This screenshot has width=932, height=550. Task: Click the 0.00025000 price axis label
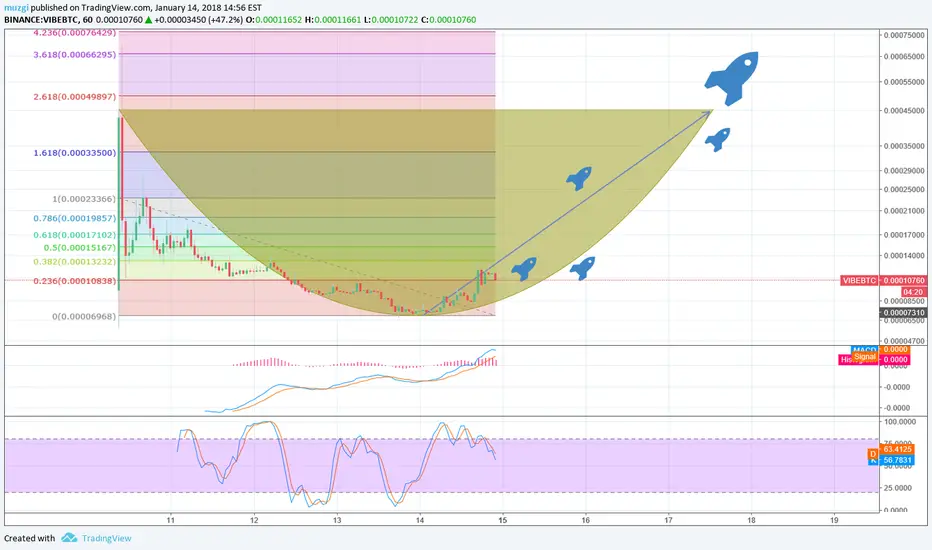click(904, 190)
